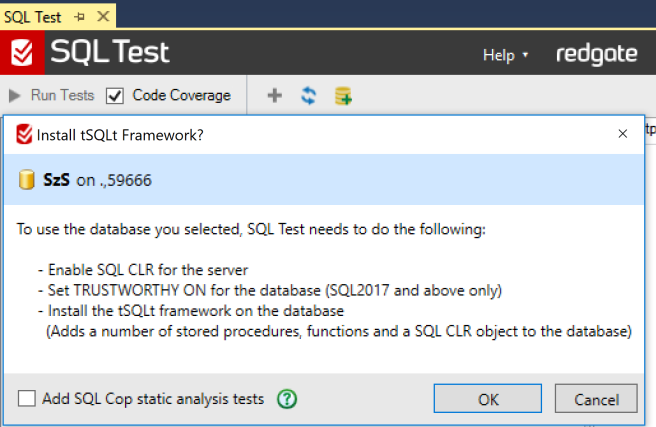This screenshot has width=656, height=427.
Task: Pin the SQL Test tab
Action: [x=80, y=18]
